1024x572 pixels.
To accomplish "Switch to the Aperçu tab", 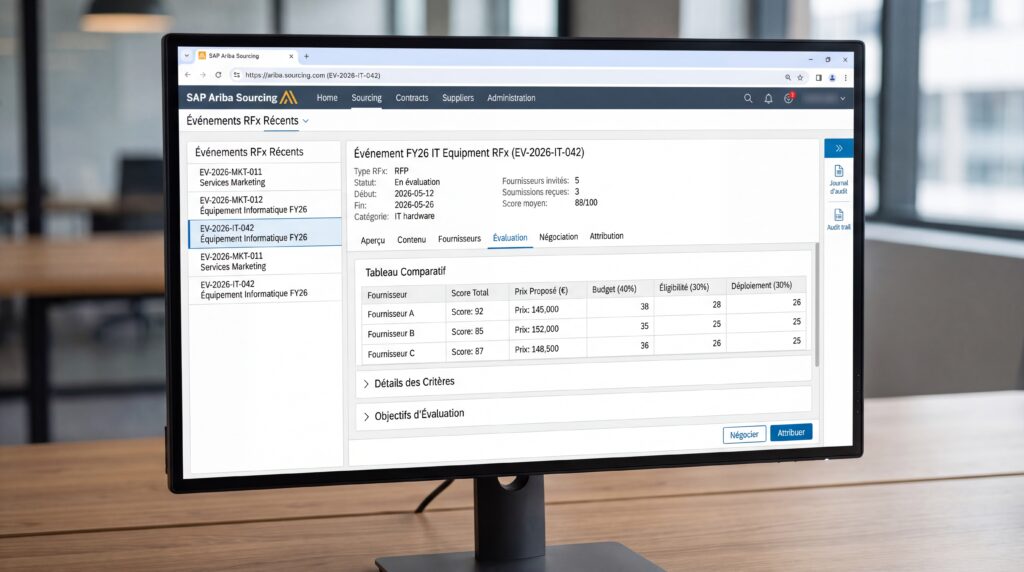I will pos(373,240).
